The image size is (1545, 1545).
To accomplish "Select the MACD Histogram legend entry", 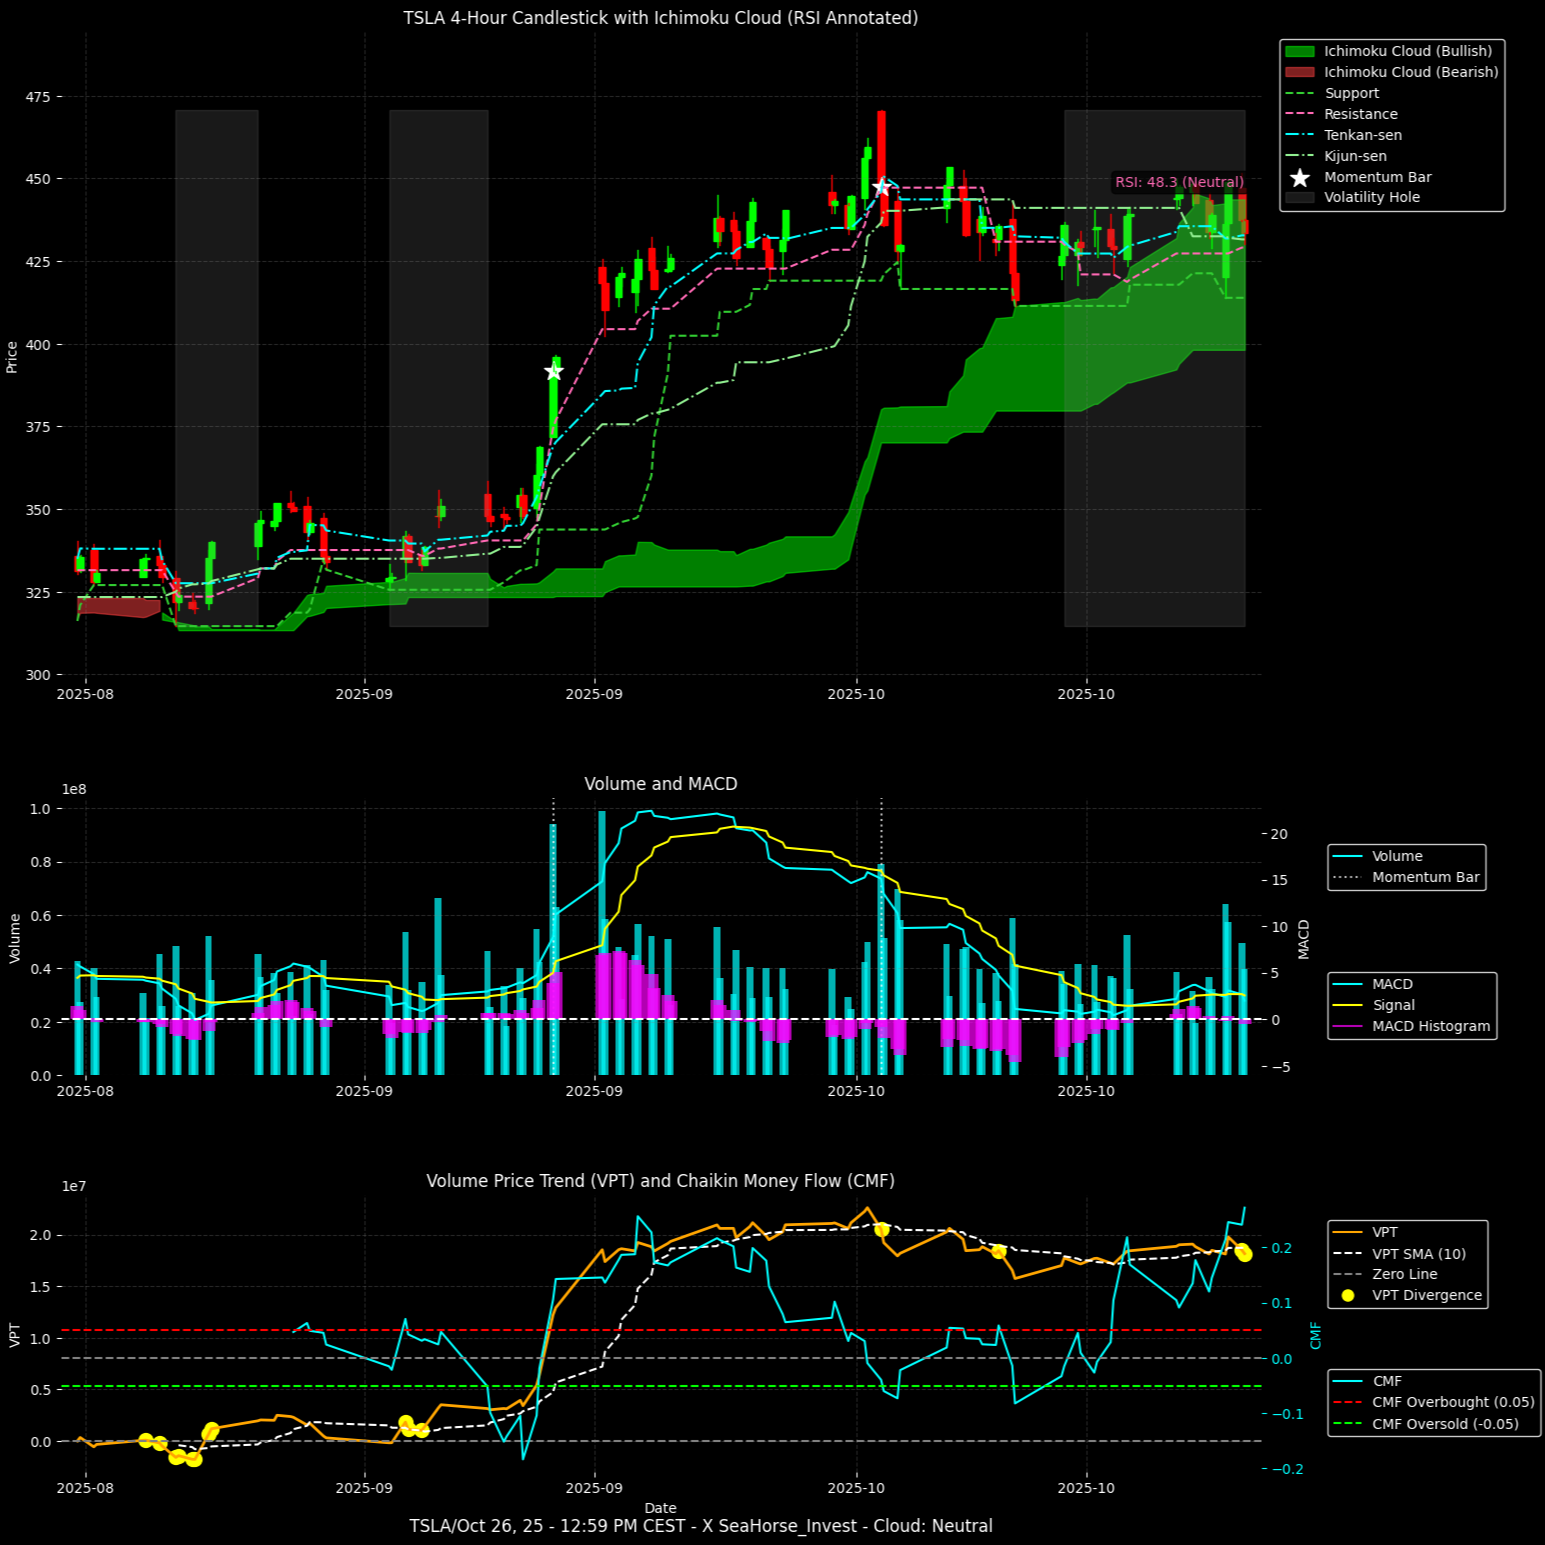I will (x=1411, y=1026).
